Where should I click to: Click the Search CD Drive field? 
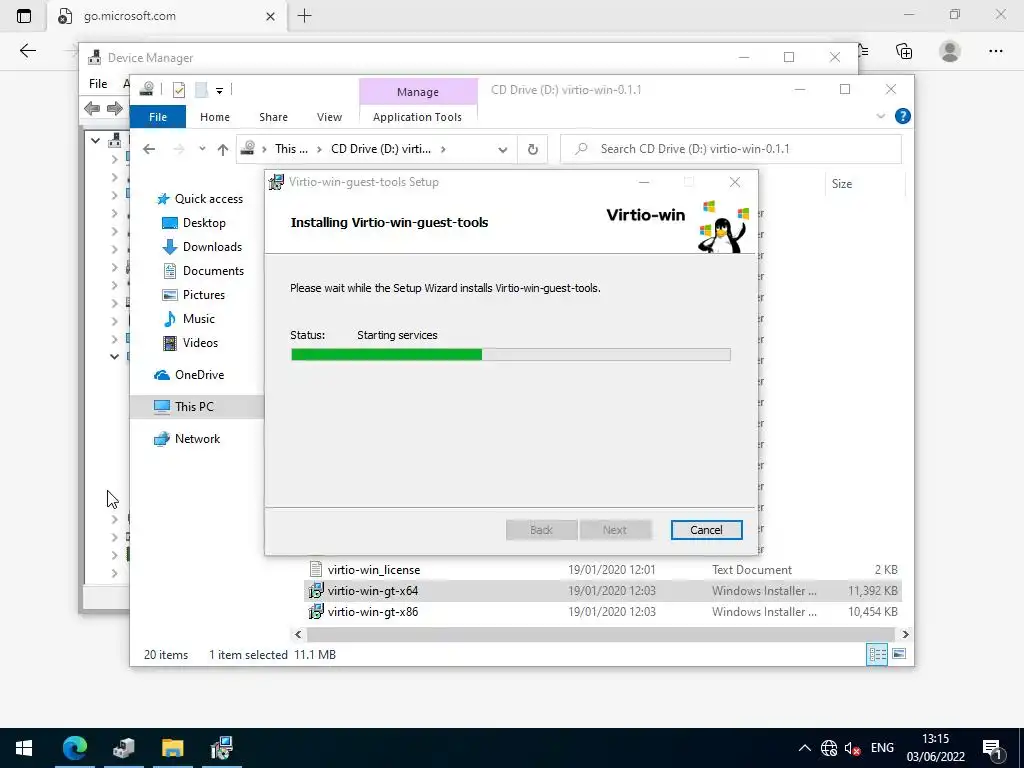click(x=731, y=149)
